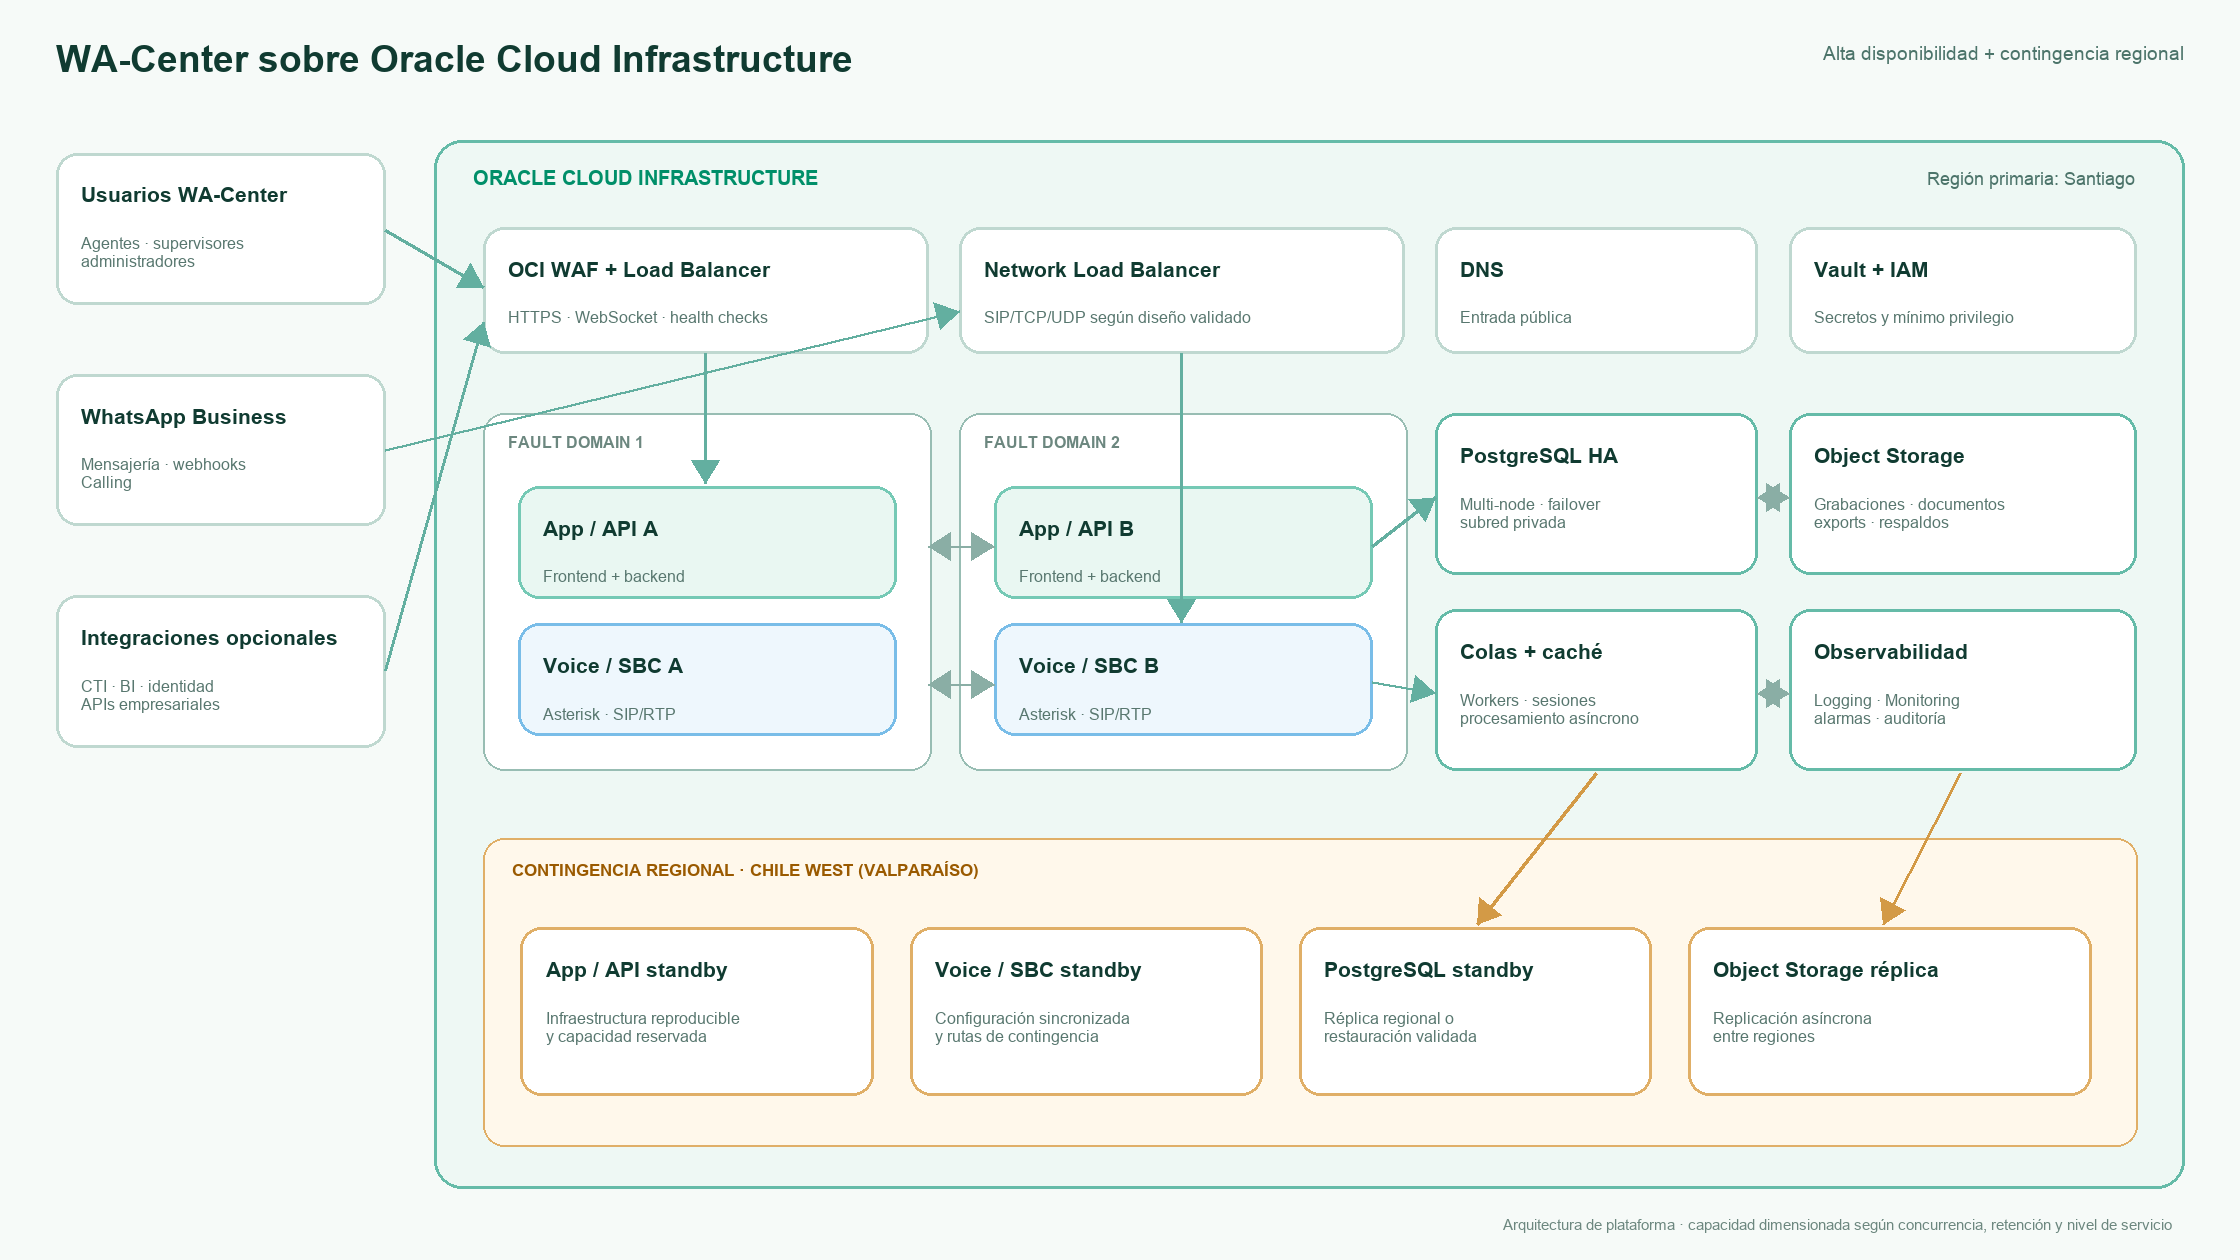Click the 'Workers · sesiones' text
This screenshot has height=1260, width=2240.
[1527, 700]
